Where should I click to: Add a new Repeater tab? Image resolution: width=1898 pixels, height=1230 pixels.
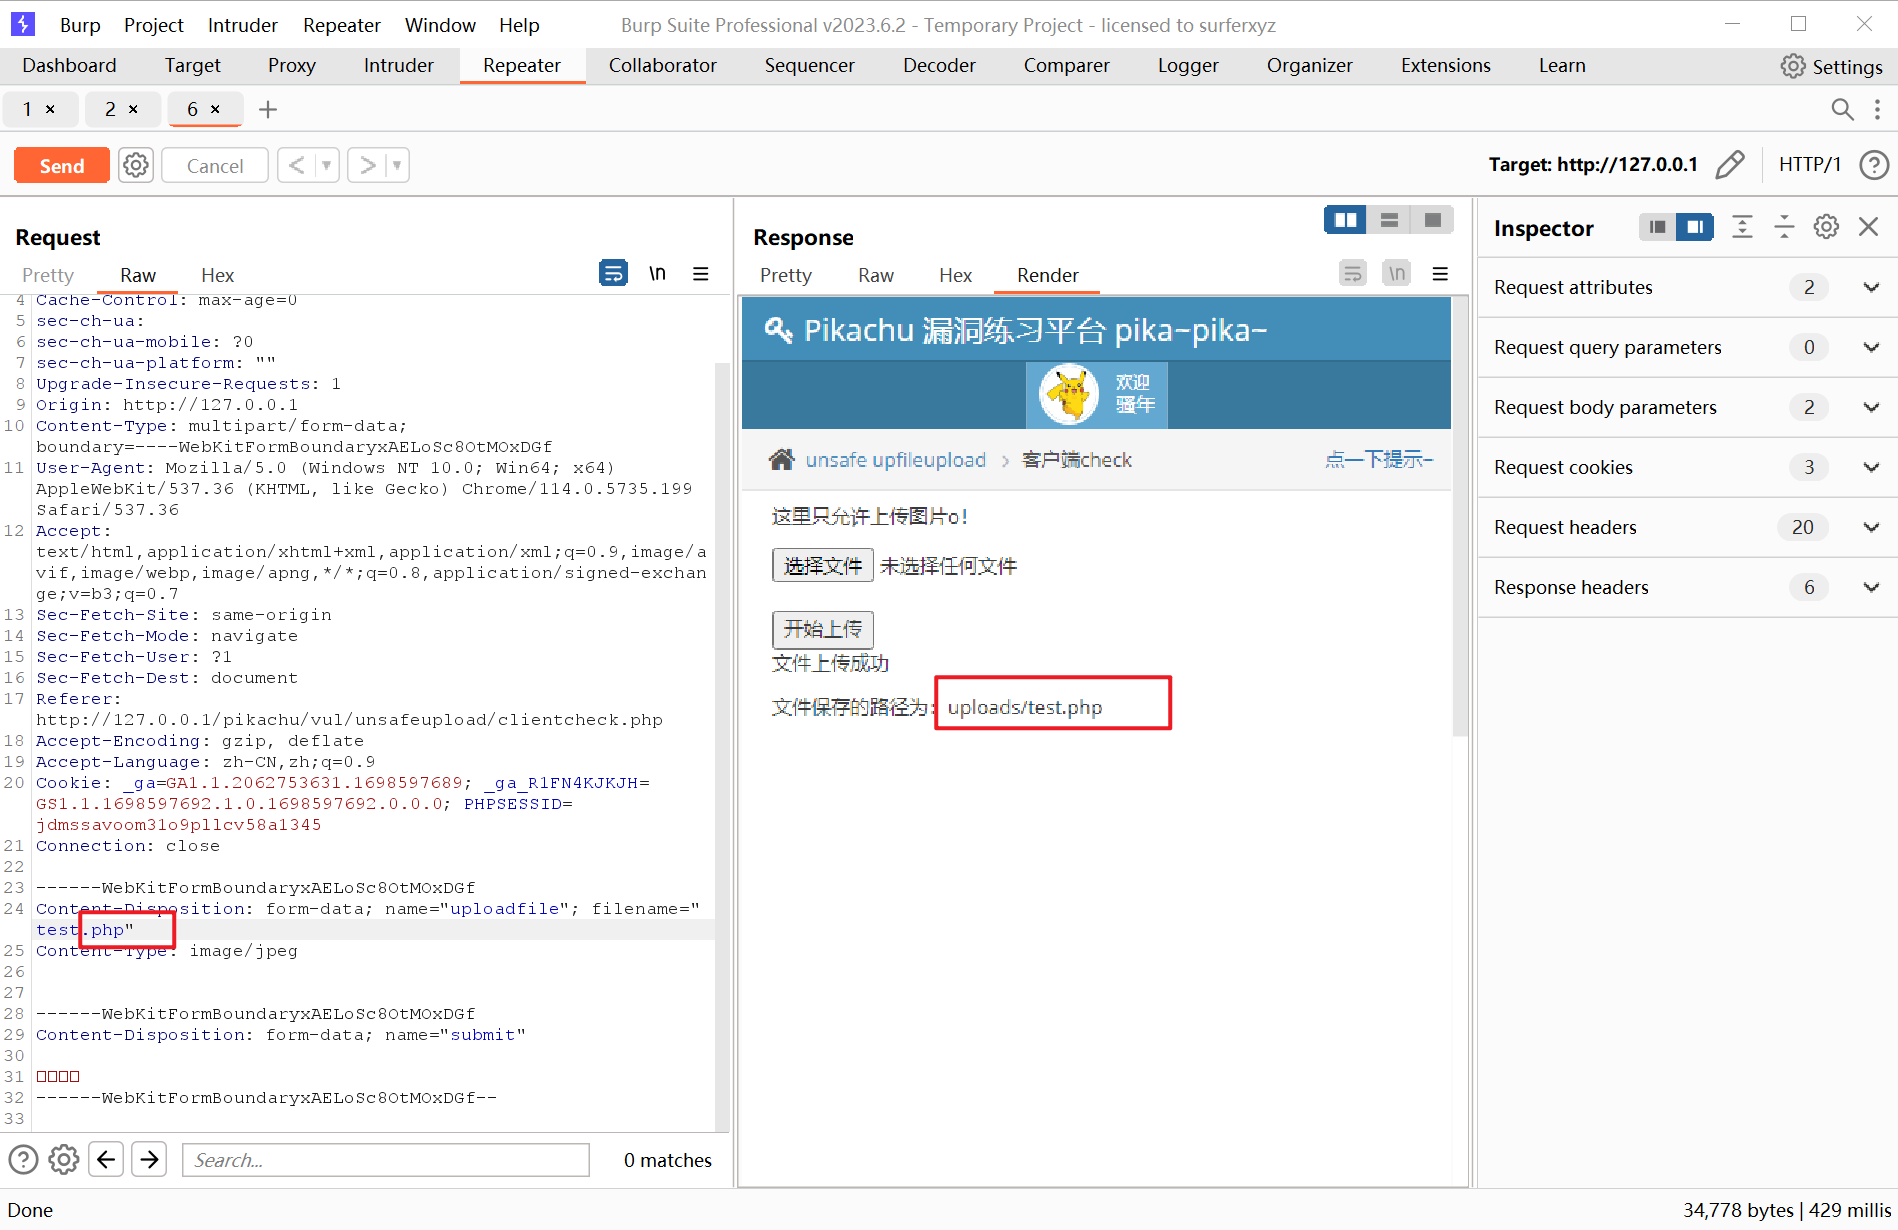[x=268, y=109]
